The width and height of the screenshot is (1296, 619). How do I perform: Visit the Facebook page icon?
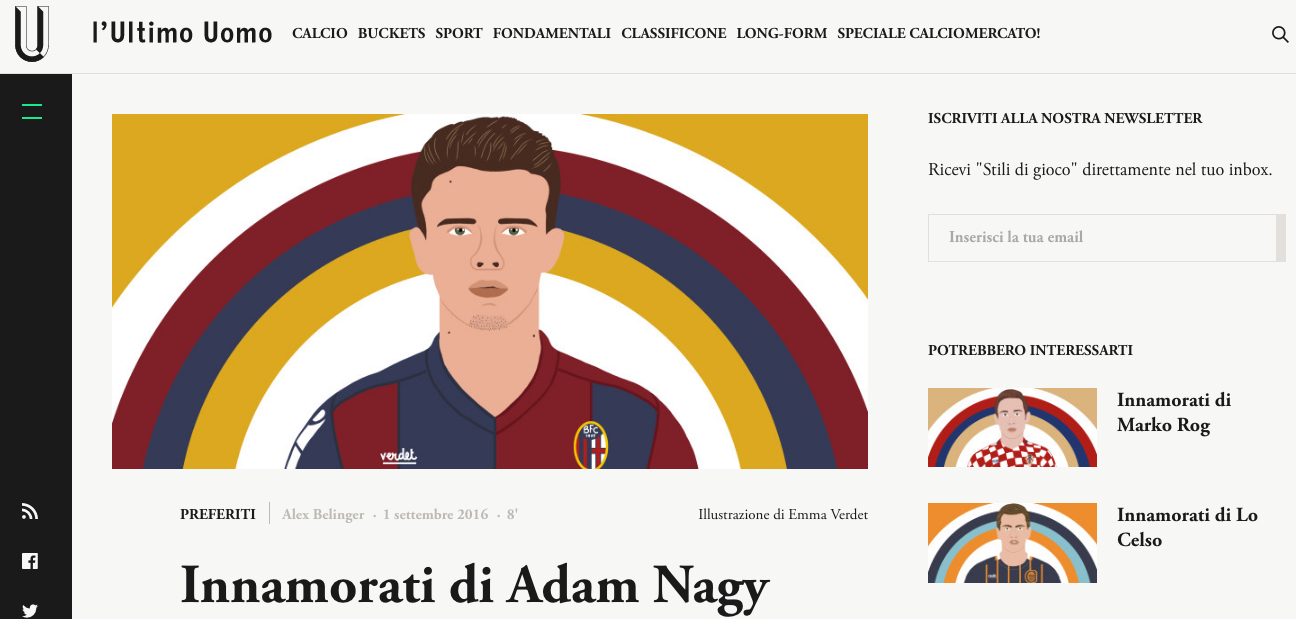point(30,561)
